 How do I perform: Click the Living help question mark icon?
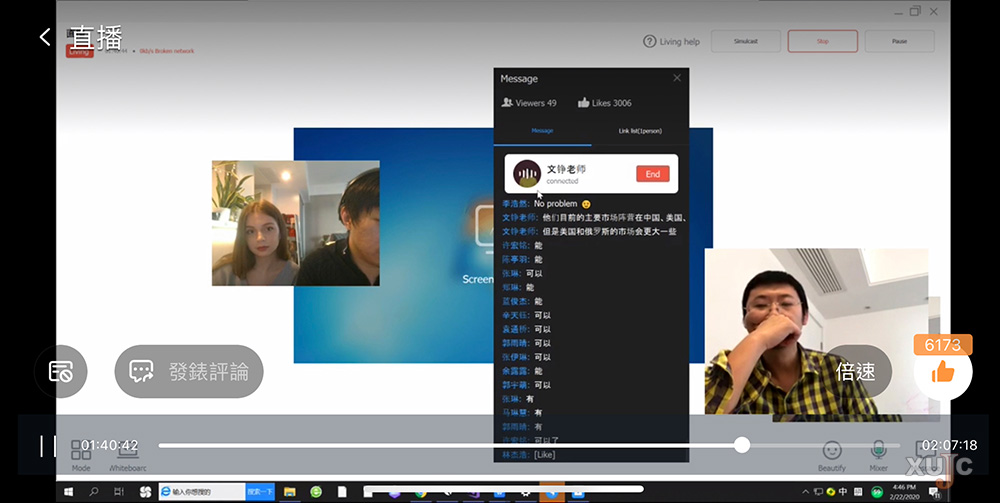650,41
